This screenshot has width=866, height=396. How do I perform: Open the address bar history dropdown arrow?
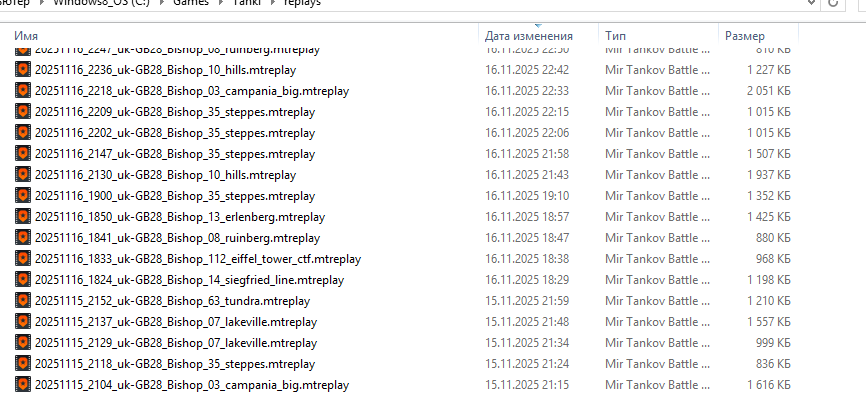coord(811,2)
